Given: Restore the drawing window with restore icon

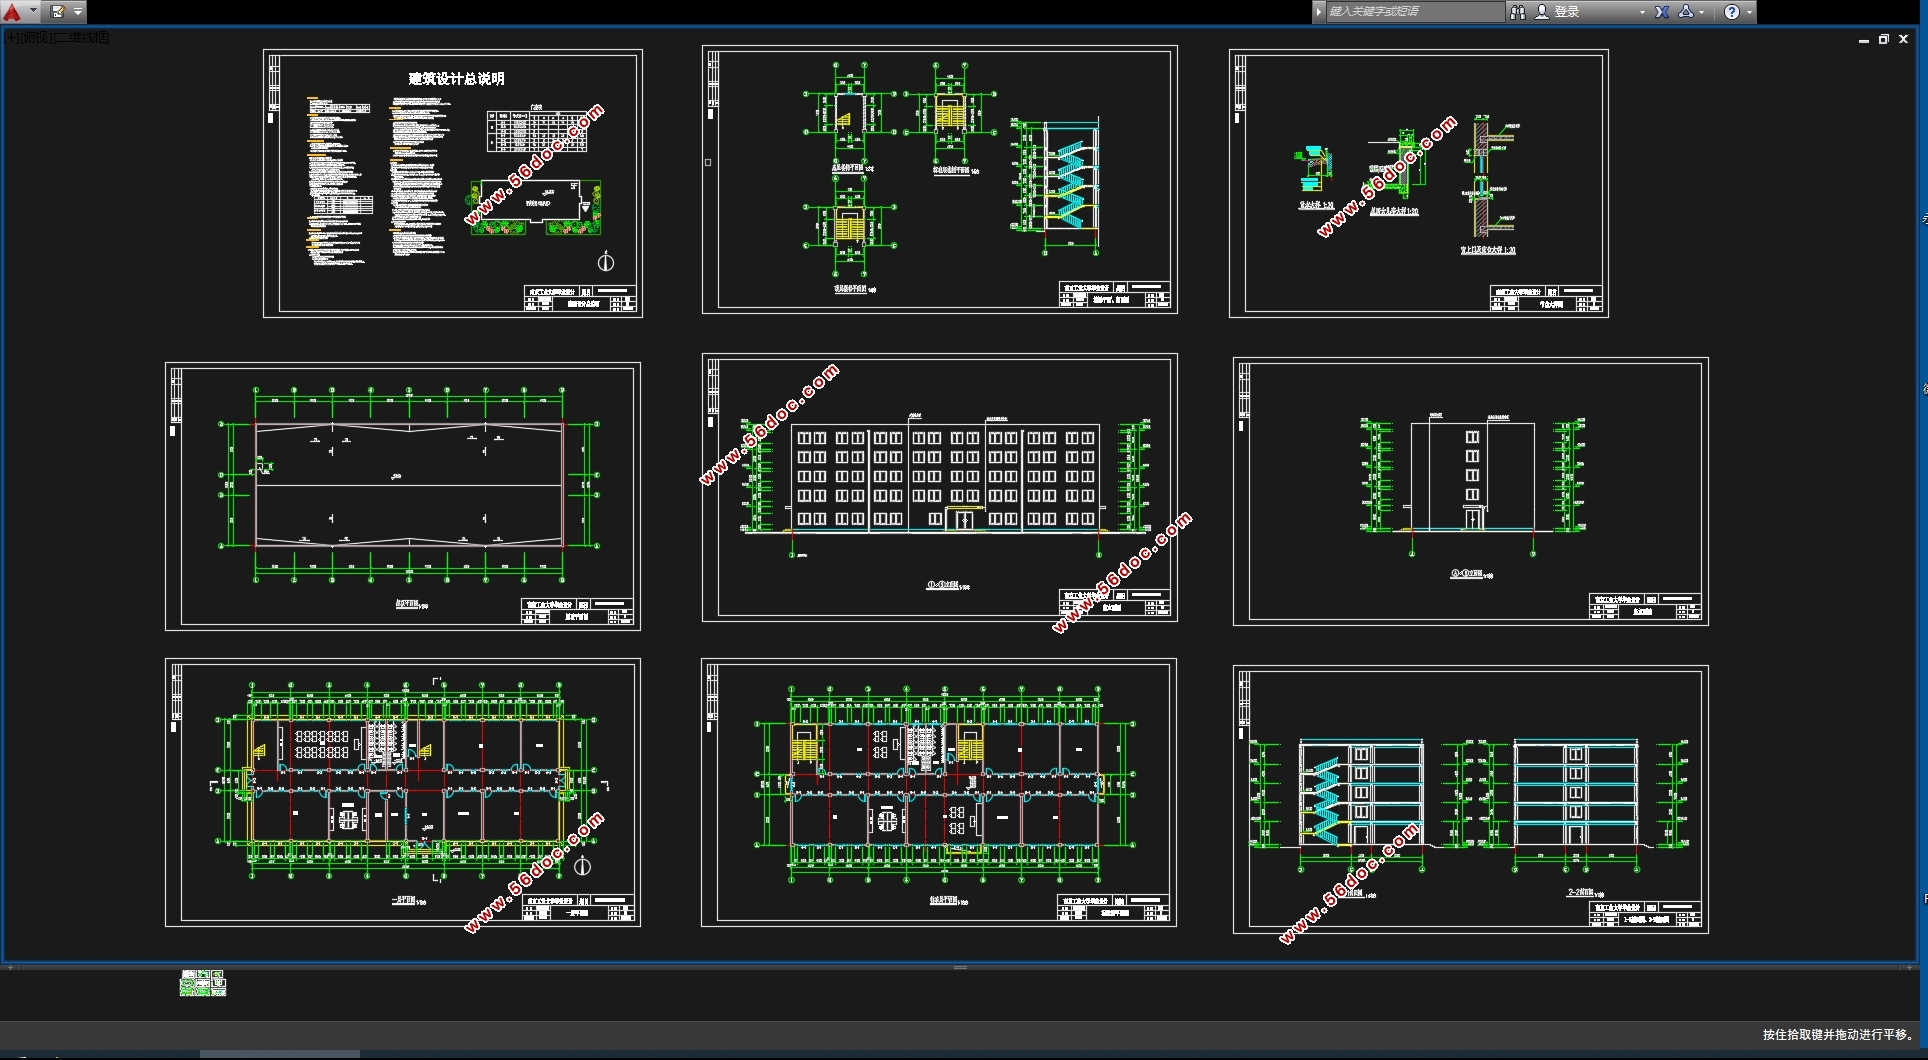Looking at the screenshot, I should (x=1883, y=40).
